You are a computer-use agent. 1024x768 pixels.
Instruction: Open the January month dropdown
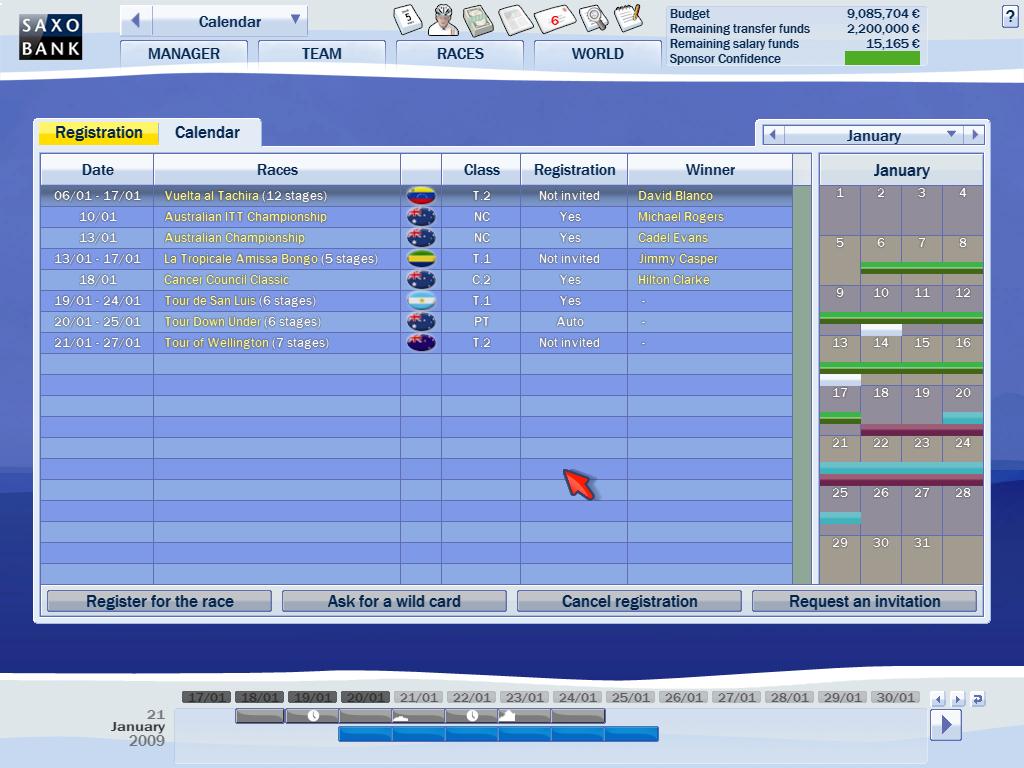pos(951,135)
